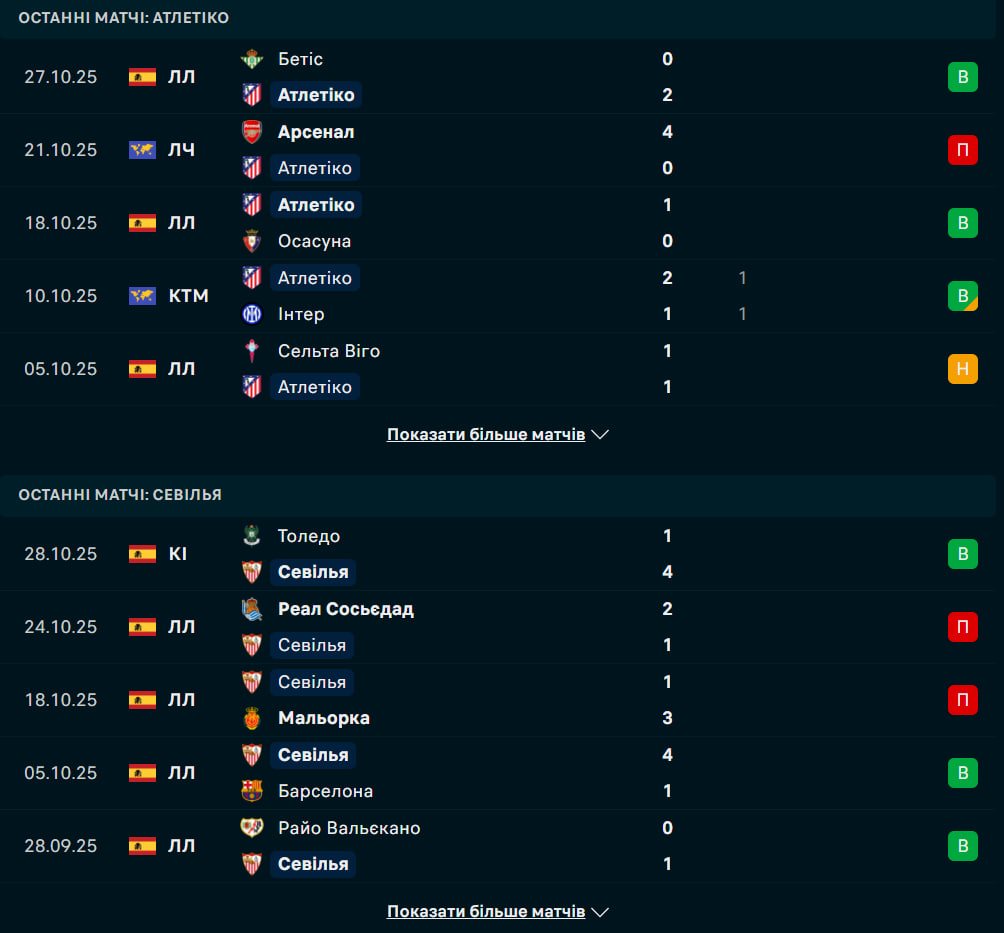
Task: Select the ЛЧ competition label on 21.10.25
Action: 181,150
